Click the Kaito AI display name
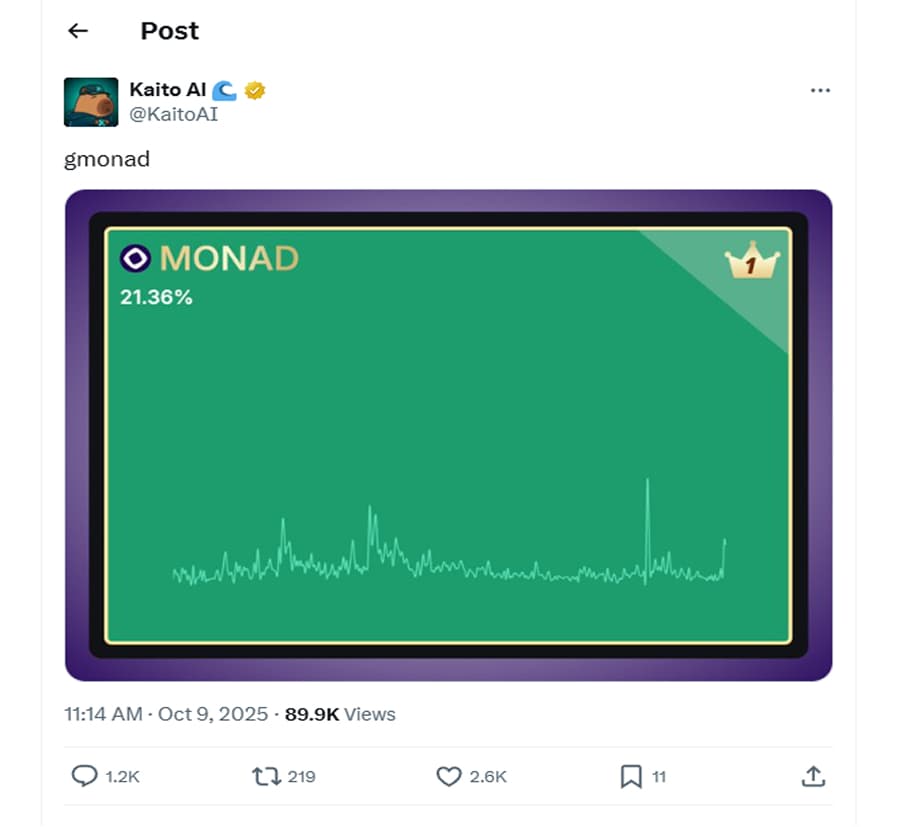This screenshot has height=827, width=897. pos(167,90)
